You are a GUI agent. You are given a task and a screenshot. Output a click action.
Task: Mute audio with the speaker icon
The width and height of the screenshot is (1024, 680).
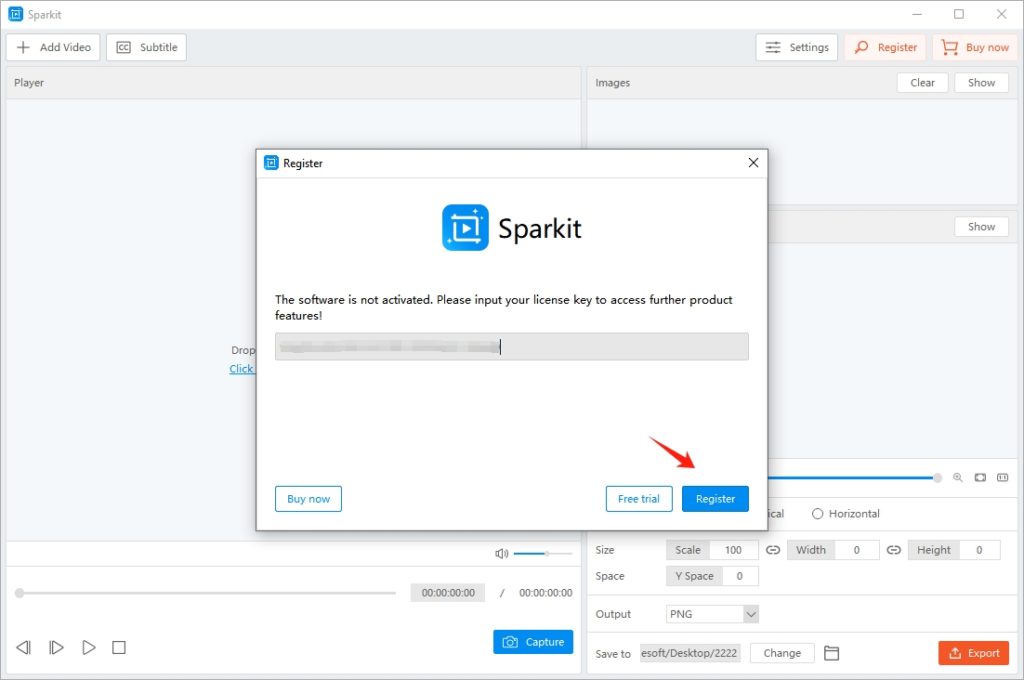point(501,553)
